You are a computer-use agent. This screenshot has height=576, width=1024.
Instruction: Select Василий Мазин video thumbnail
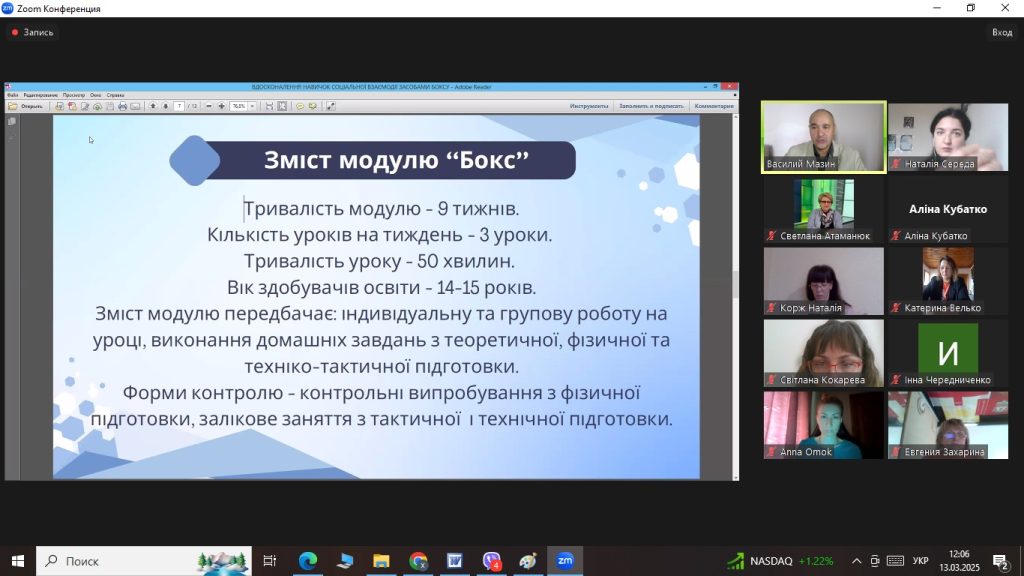[x=823, y=137]
